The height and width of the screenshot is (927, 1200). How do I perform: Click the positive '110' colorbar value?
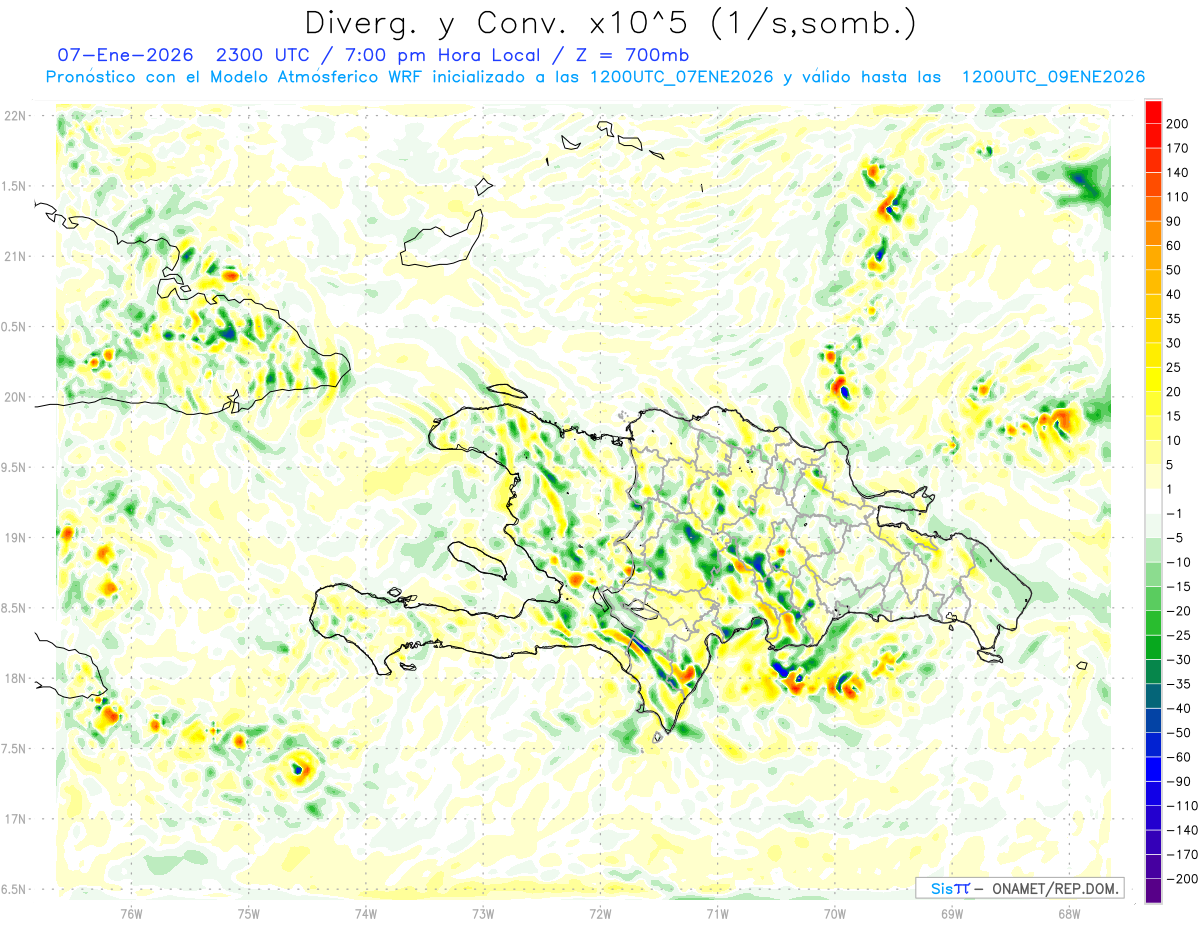[x=1178, y=197]
